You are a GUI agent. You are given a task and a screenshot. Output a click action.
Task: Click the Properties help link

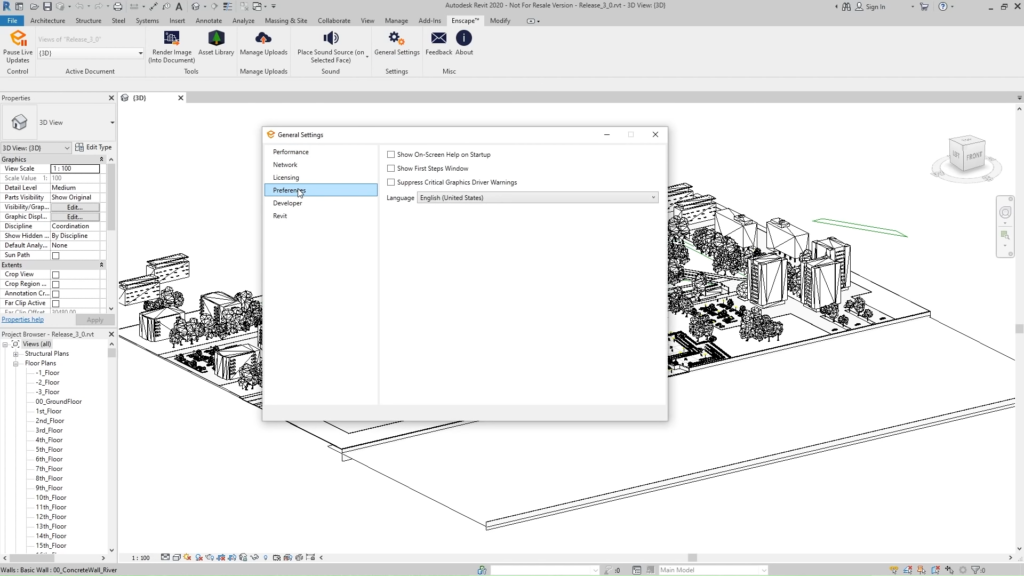[23, 320]
